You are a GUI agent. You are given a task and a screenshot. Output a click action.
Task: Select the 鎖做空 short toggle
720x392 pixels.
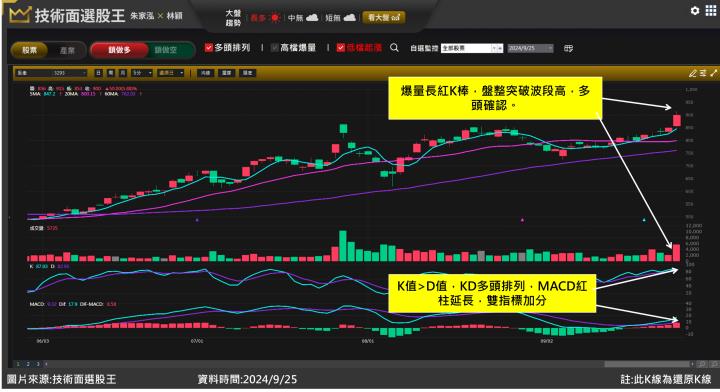(166, 50)
